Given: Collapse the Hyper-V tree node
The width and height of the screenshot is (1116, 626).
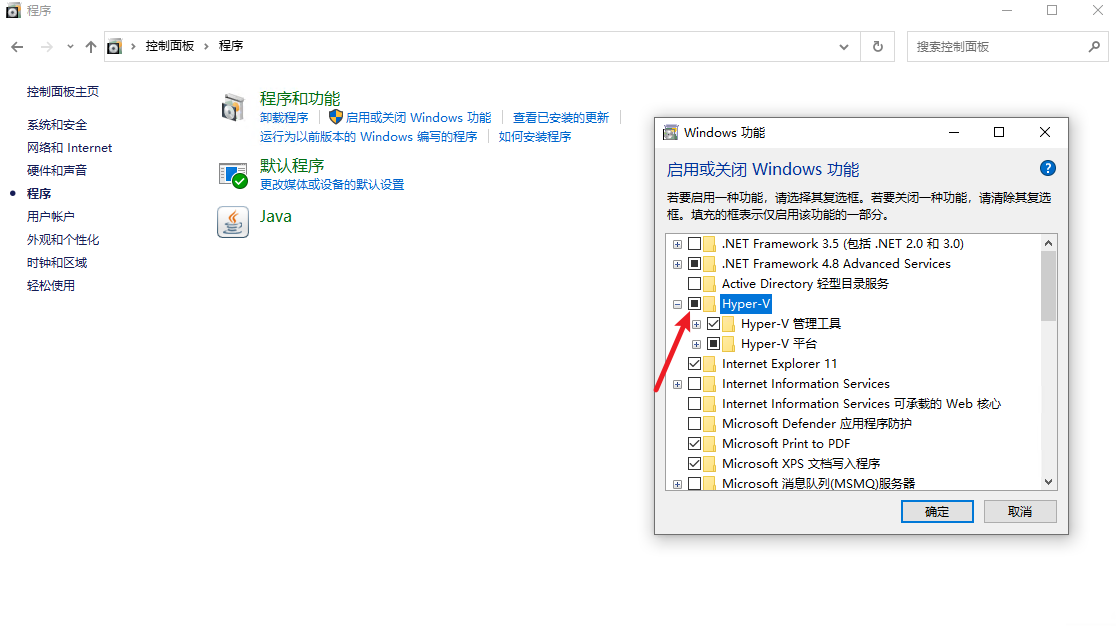Looking at the screenshot, I should coord(677,304).
